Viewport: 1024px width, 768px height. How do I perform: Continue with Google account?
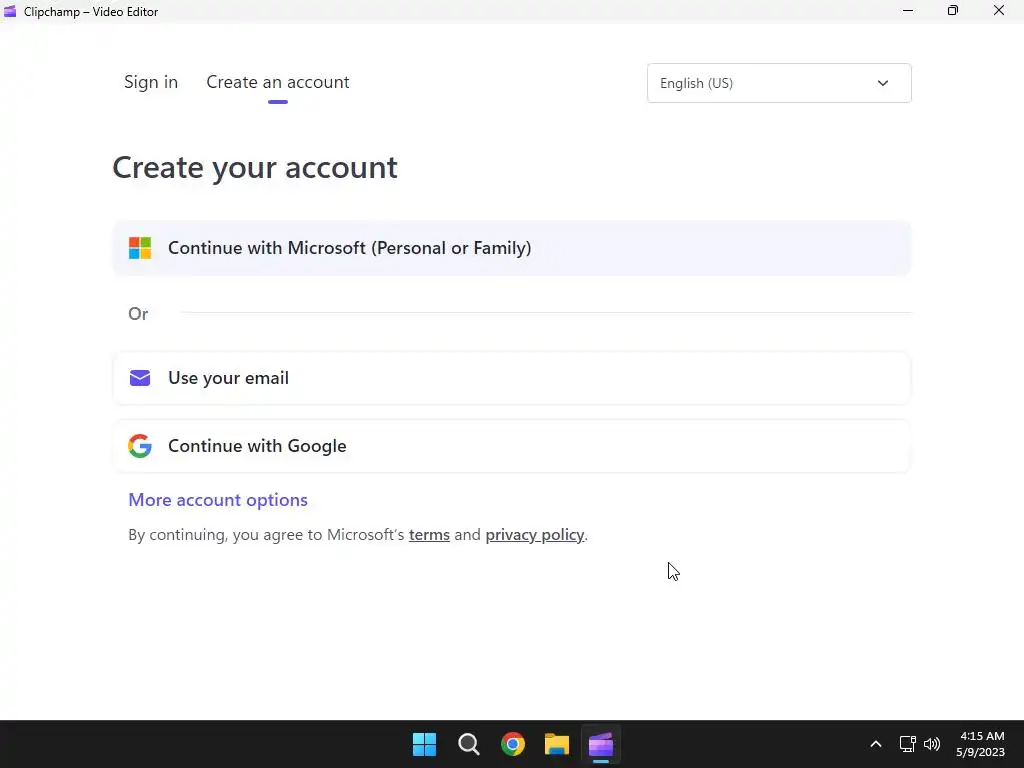coord(512,446)
